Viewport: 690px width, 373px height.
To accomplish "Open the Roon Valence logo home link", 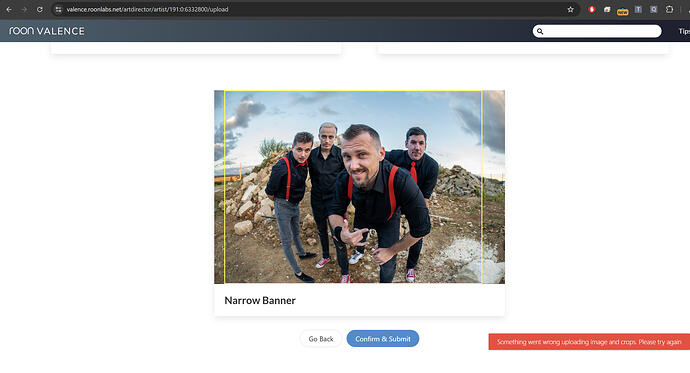I will coord(47,31).
